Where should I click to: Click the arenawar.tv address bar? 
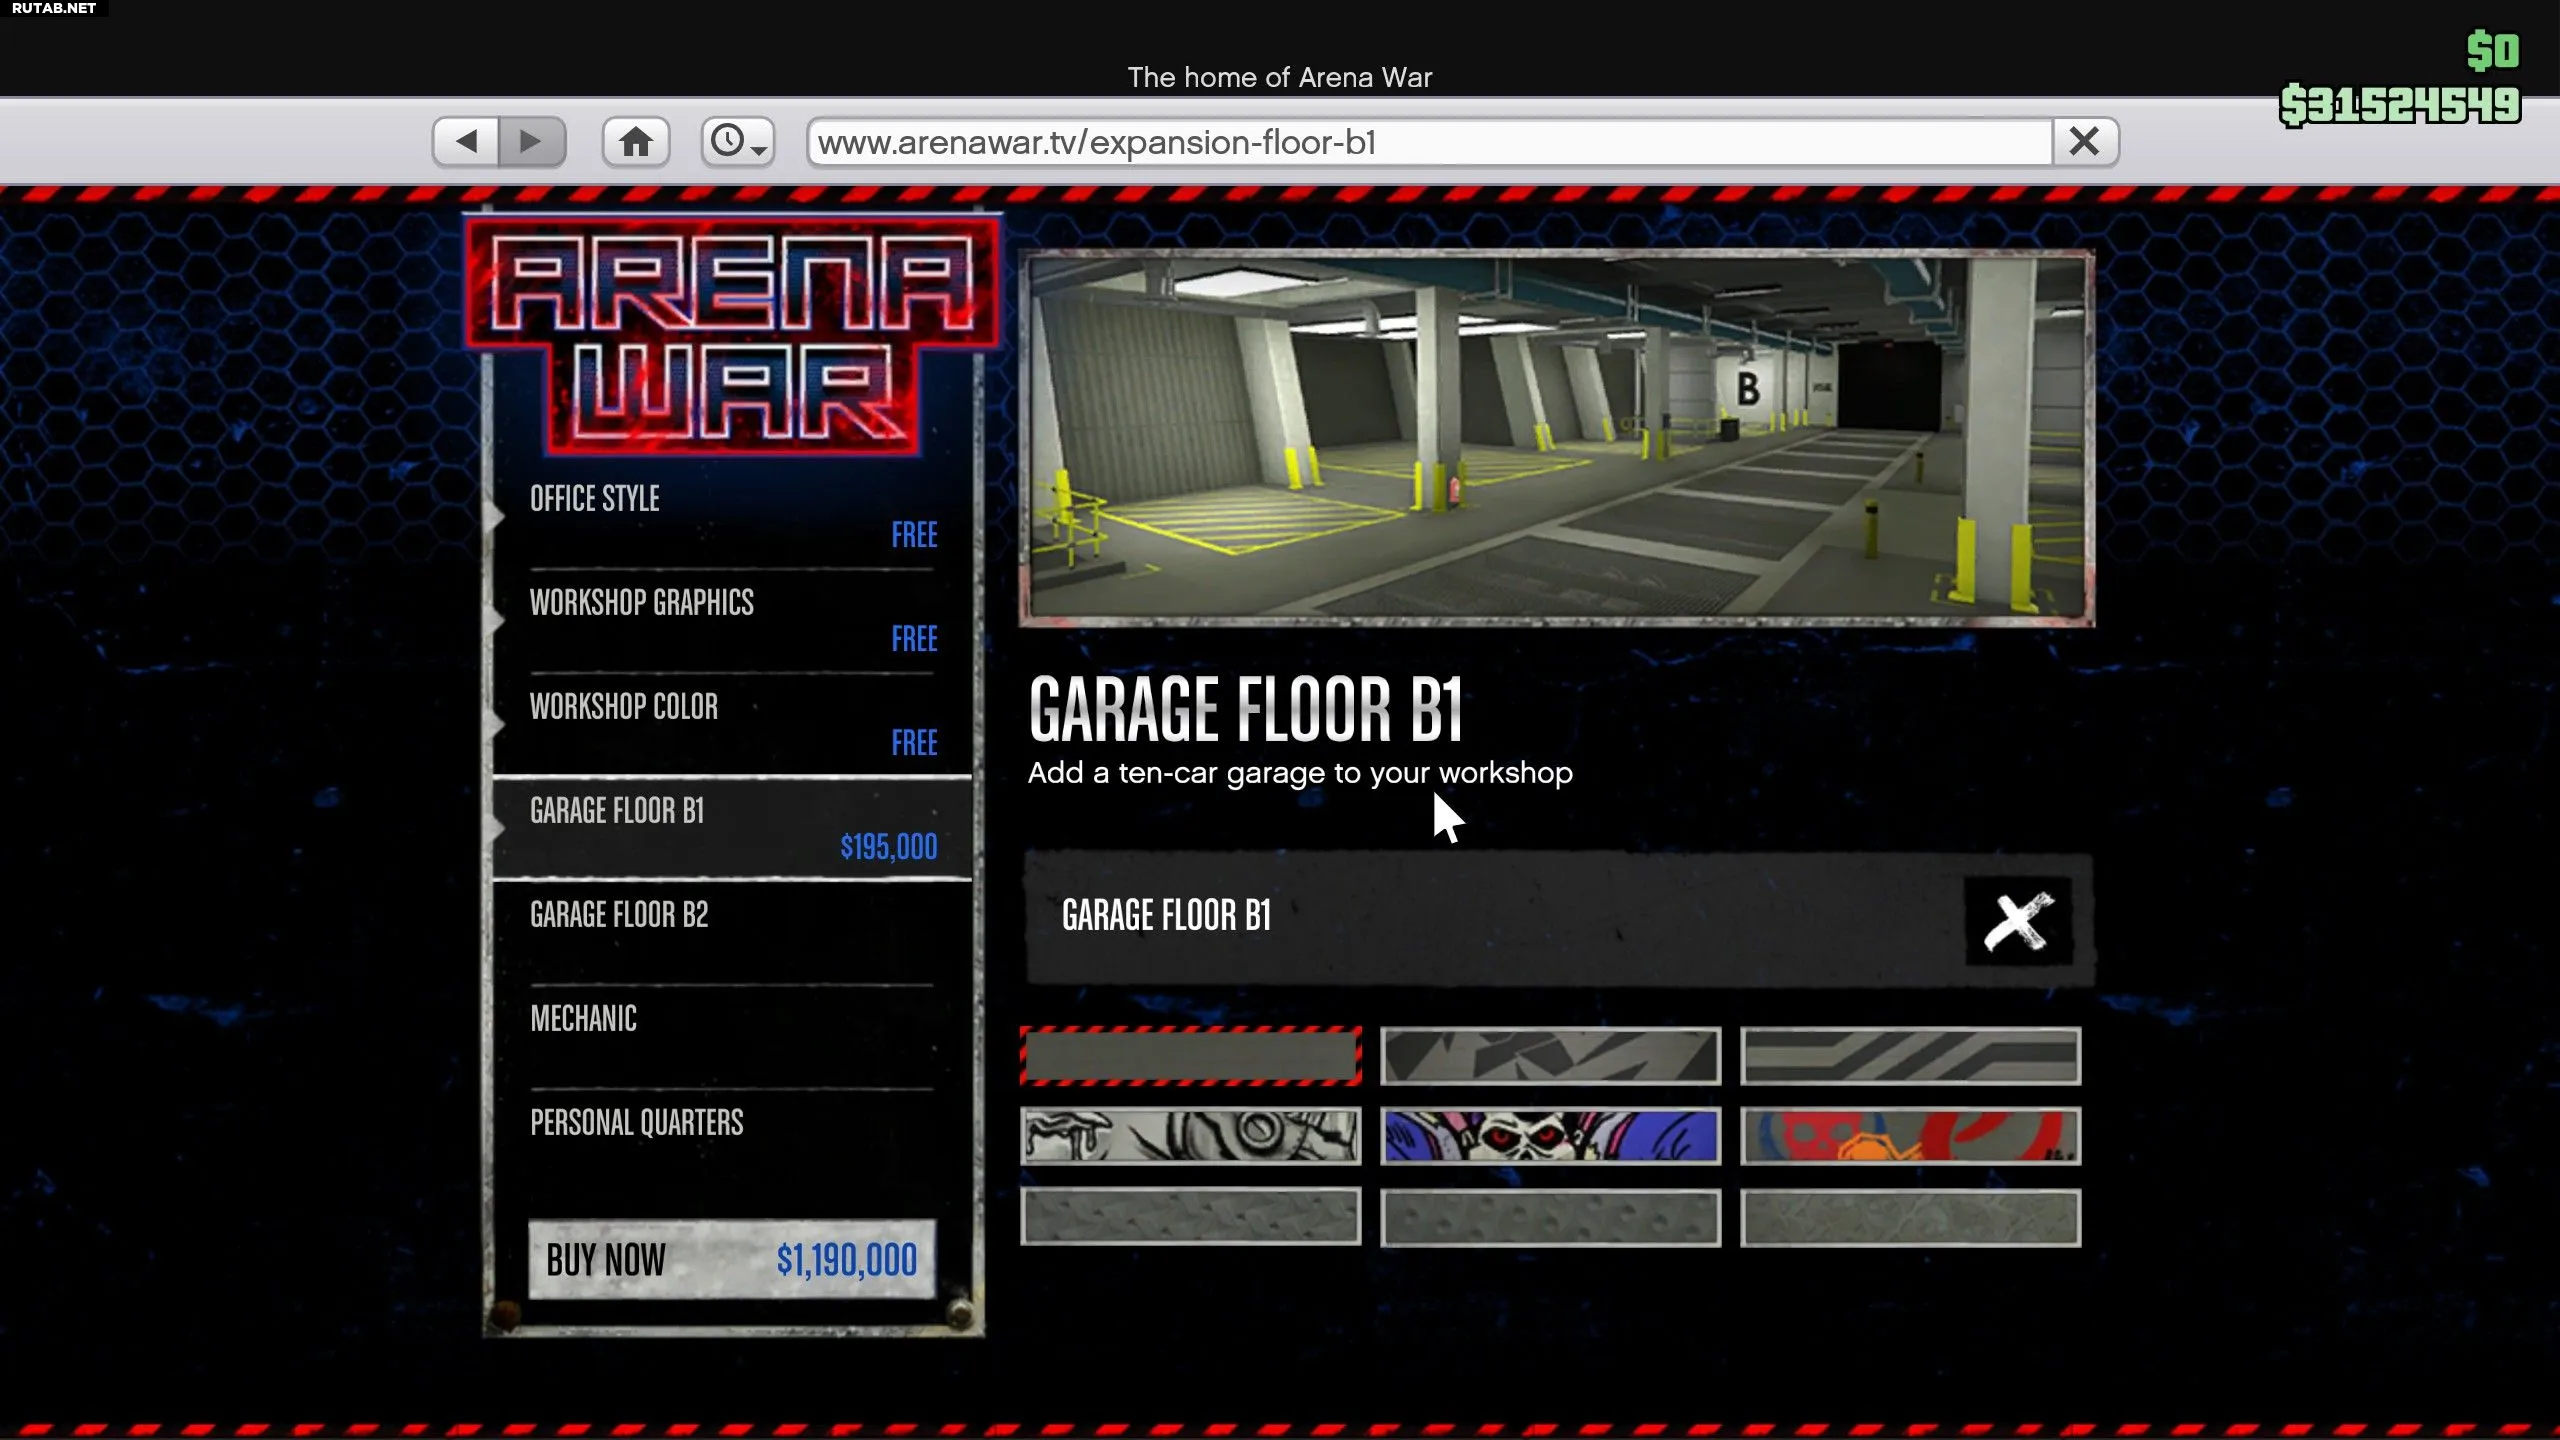[x=1428, y=142]
